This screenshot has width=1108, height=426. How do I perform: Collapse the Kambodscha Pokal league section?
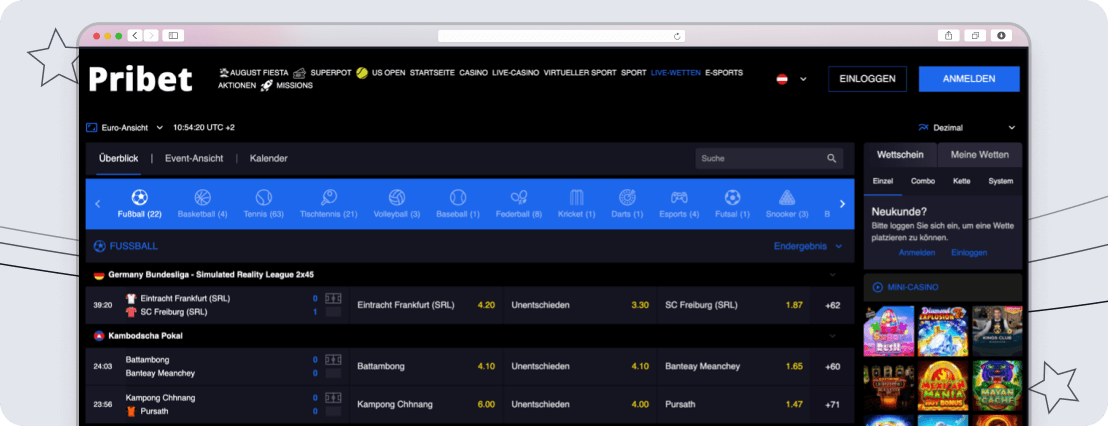tap(832, 336)
